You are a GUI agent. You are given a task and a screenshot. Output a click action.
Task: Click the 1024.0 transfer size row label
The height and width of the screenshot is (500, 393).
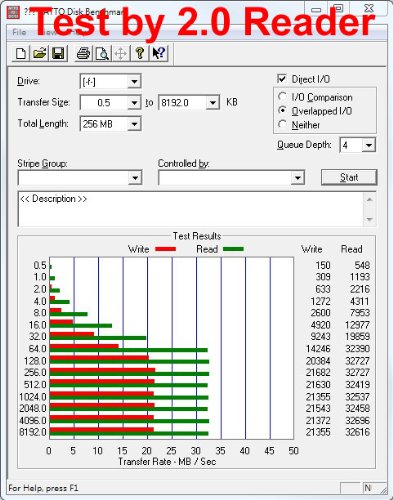tap(33, 397)
